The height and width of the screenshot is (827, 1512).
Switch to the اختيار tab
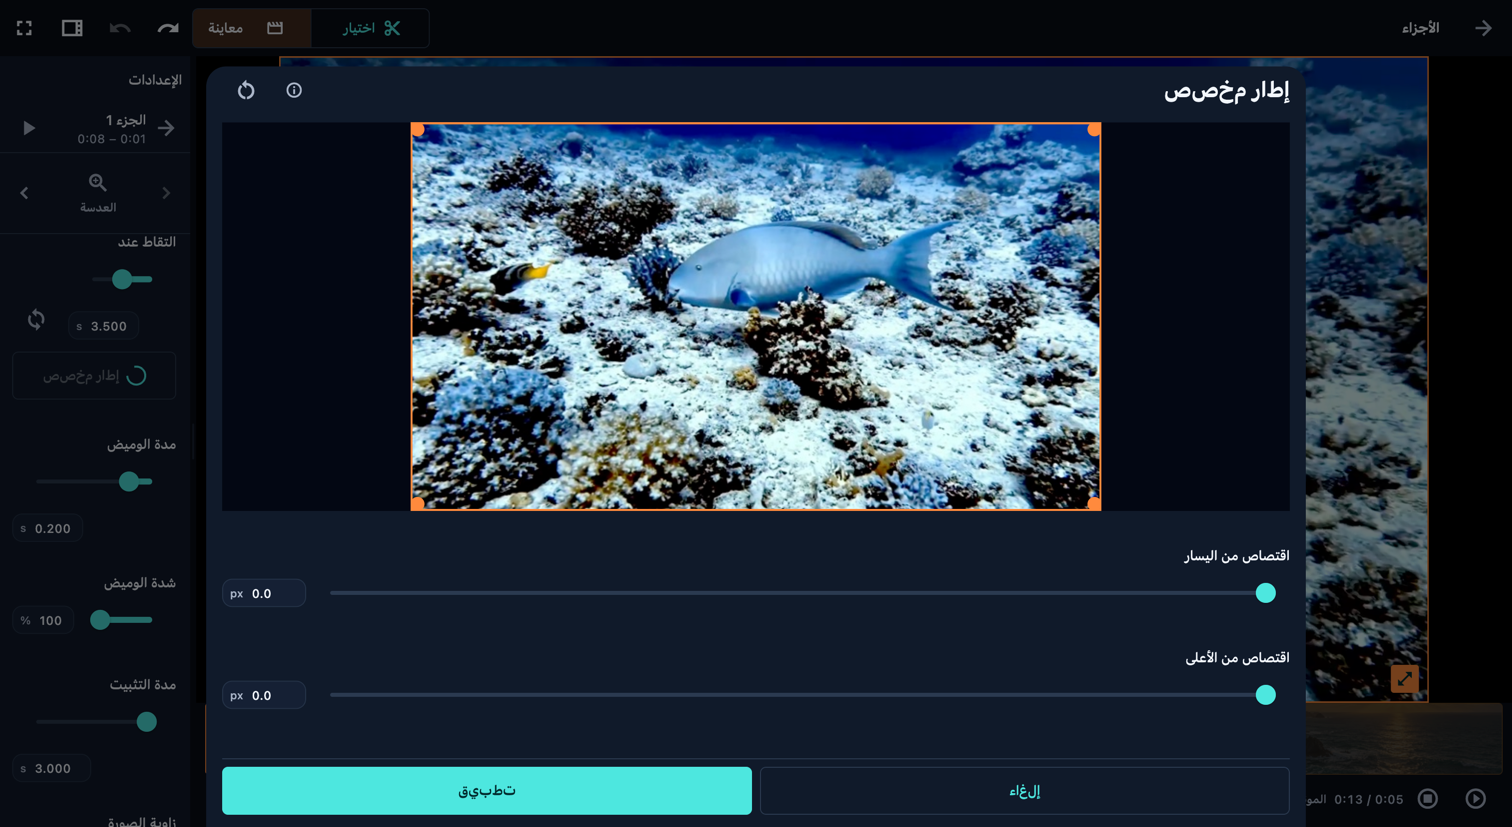tap(370, 28)
